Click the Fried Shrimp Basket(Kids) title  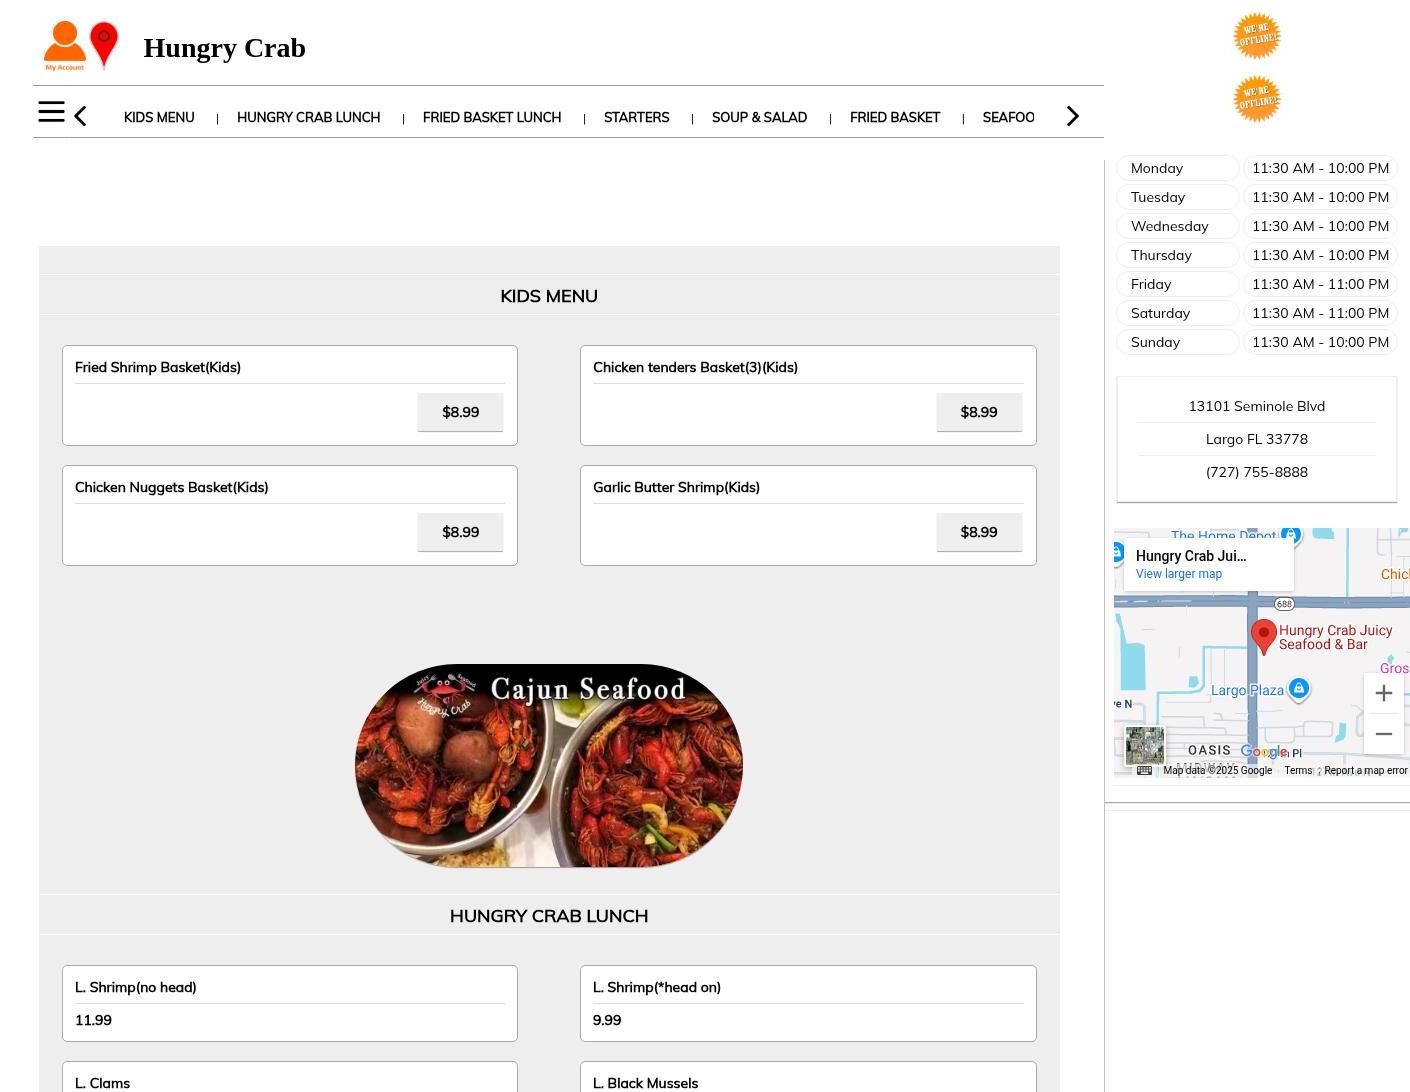pyautogui.click(x=158, y=367)
